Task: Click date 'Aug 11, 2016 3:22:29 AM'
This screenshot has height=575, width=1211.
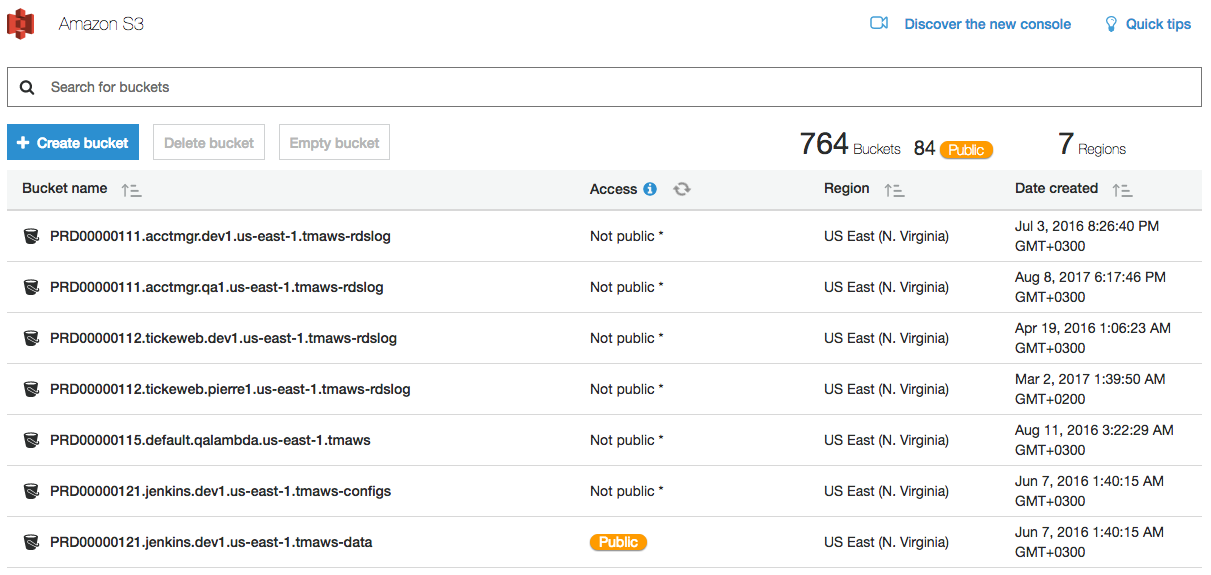Action: coord(1094,430)
